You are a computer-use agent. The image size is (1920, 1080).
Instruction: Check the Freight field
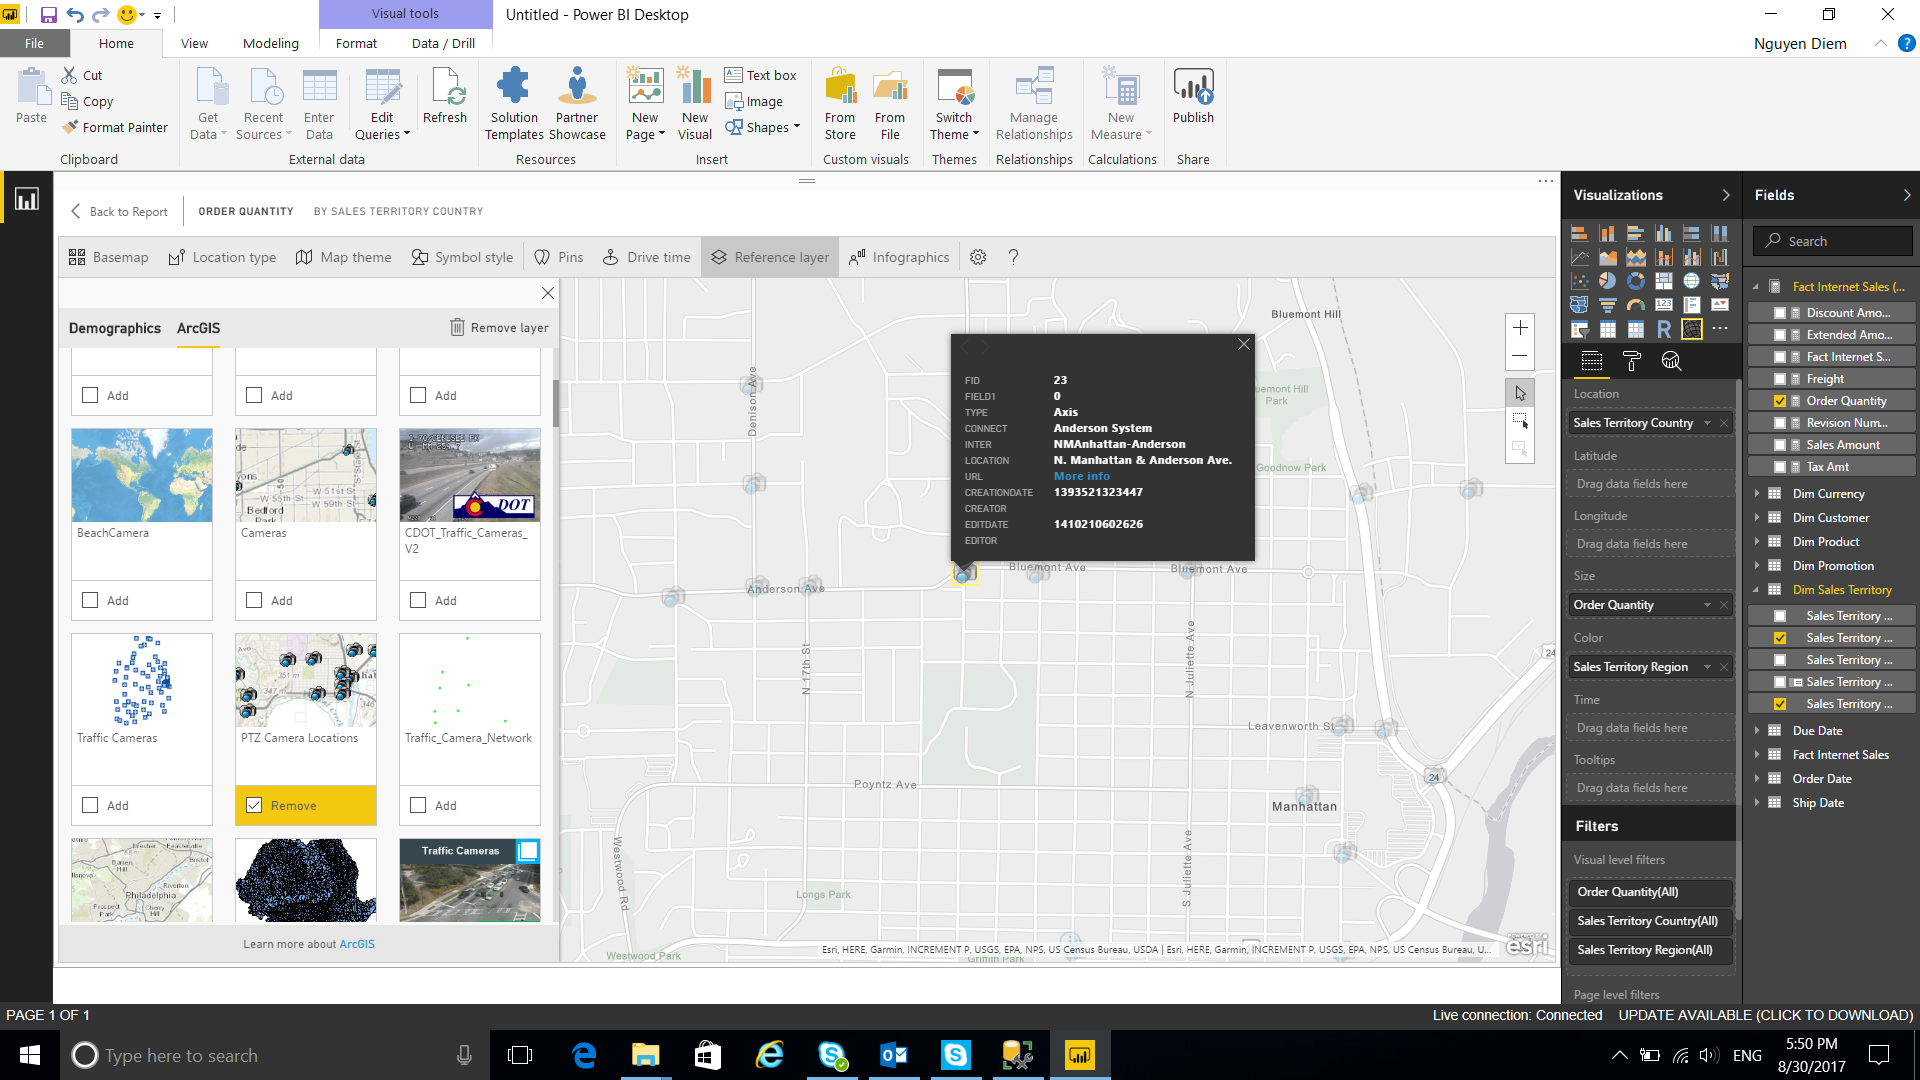point(1780,379)
